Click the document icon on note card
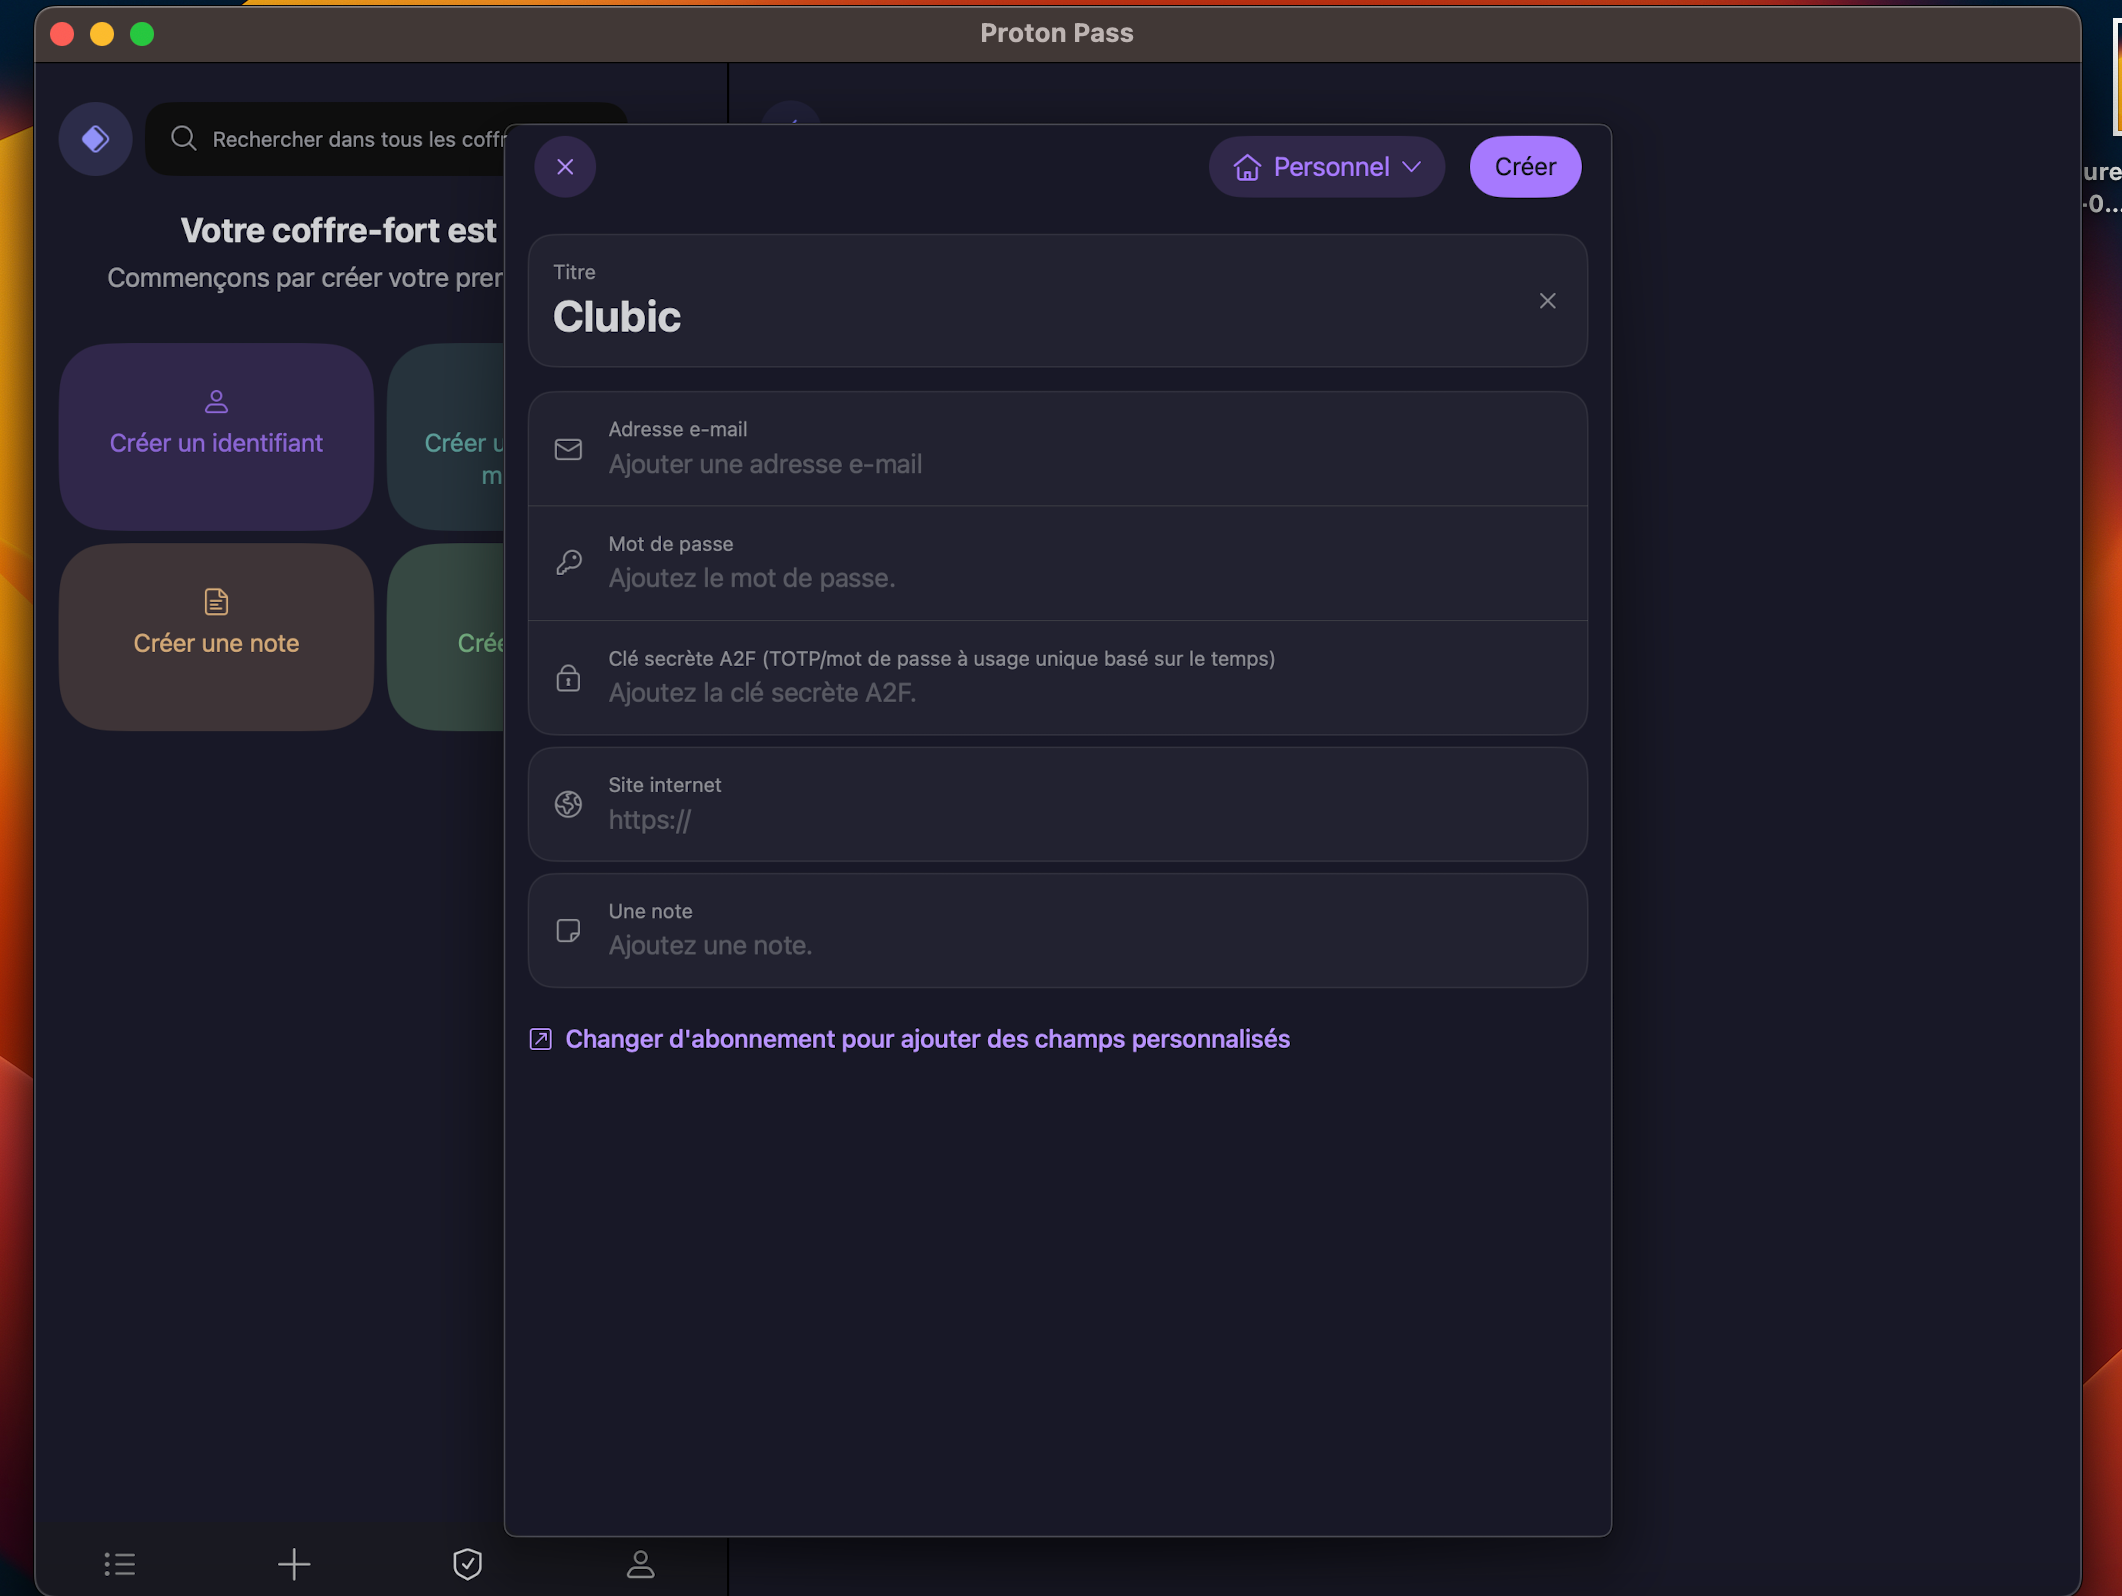2122x1596 pixels. [x=216, y=602]
